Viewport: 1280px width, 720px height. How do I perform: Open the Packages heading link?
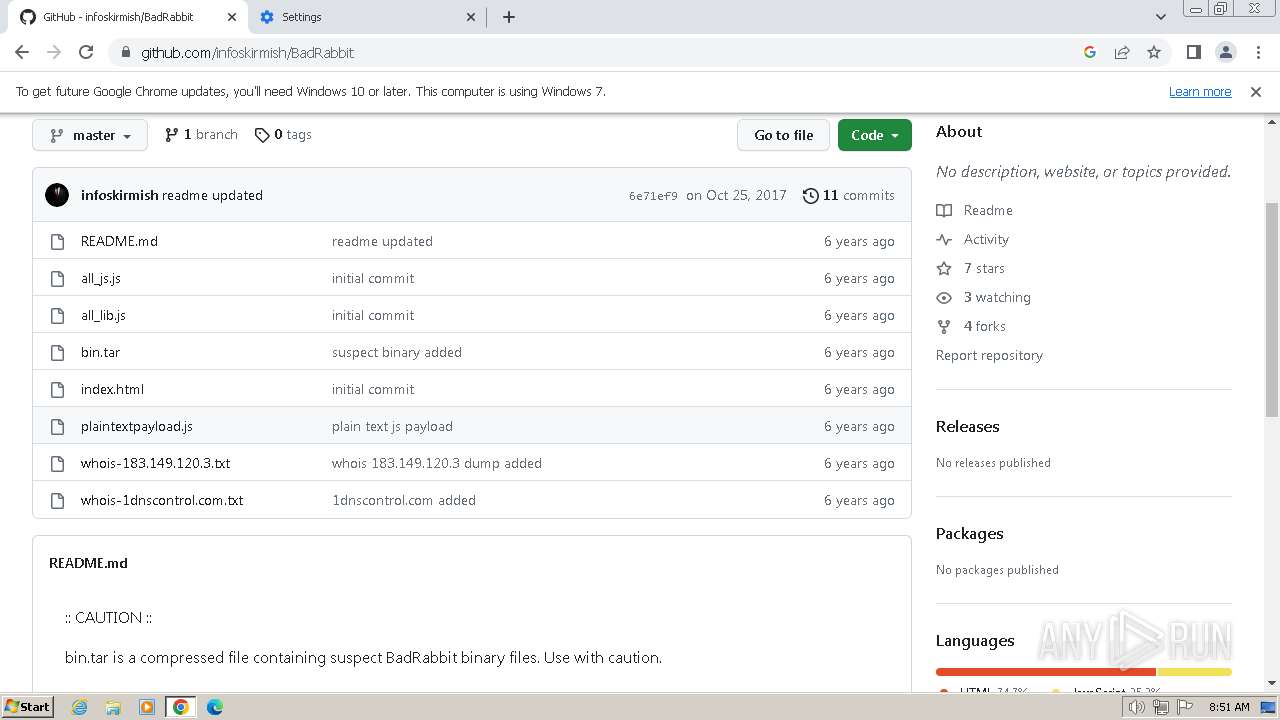tap(969, 533)
